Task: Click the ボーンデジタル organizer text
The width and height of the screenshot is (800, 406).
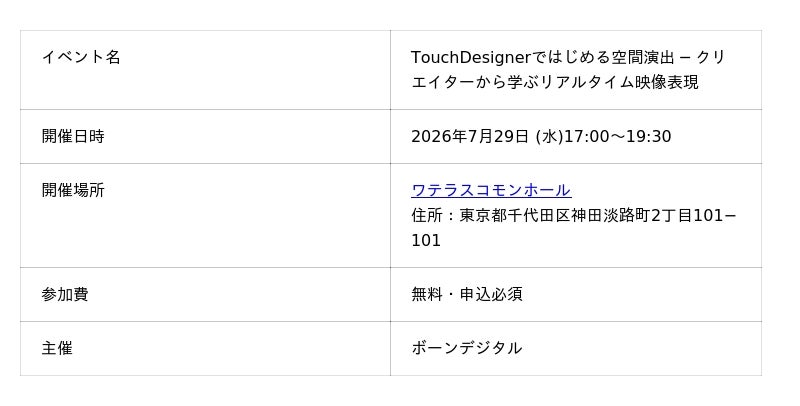Action: click(466, 348)
